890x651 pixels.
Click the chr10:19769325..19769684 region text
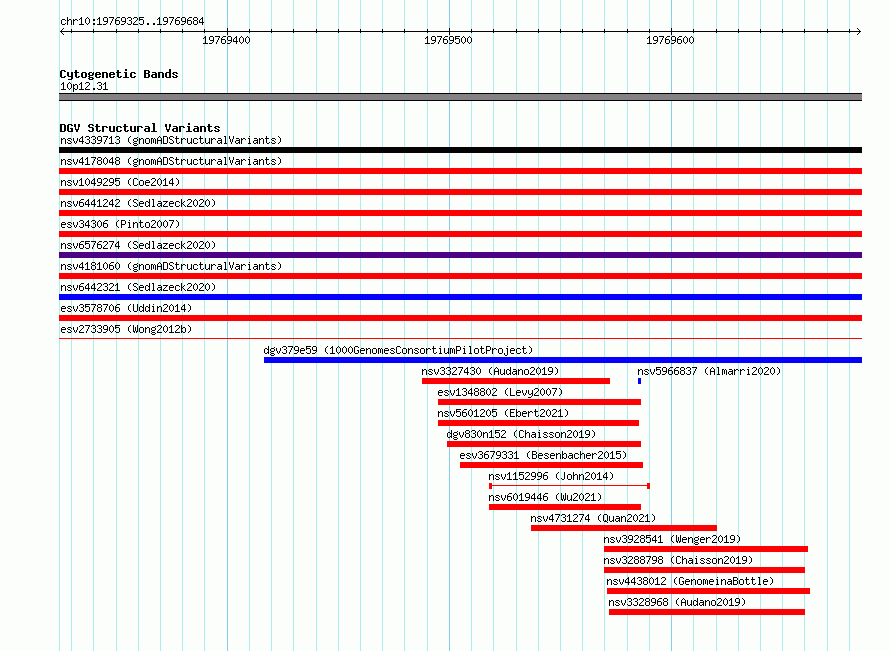(x=132, y=21)
